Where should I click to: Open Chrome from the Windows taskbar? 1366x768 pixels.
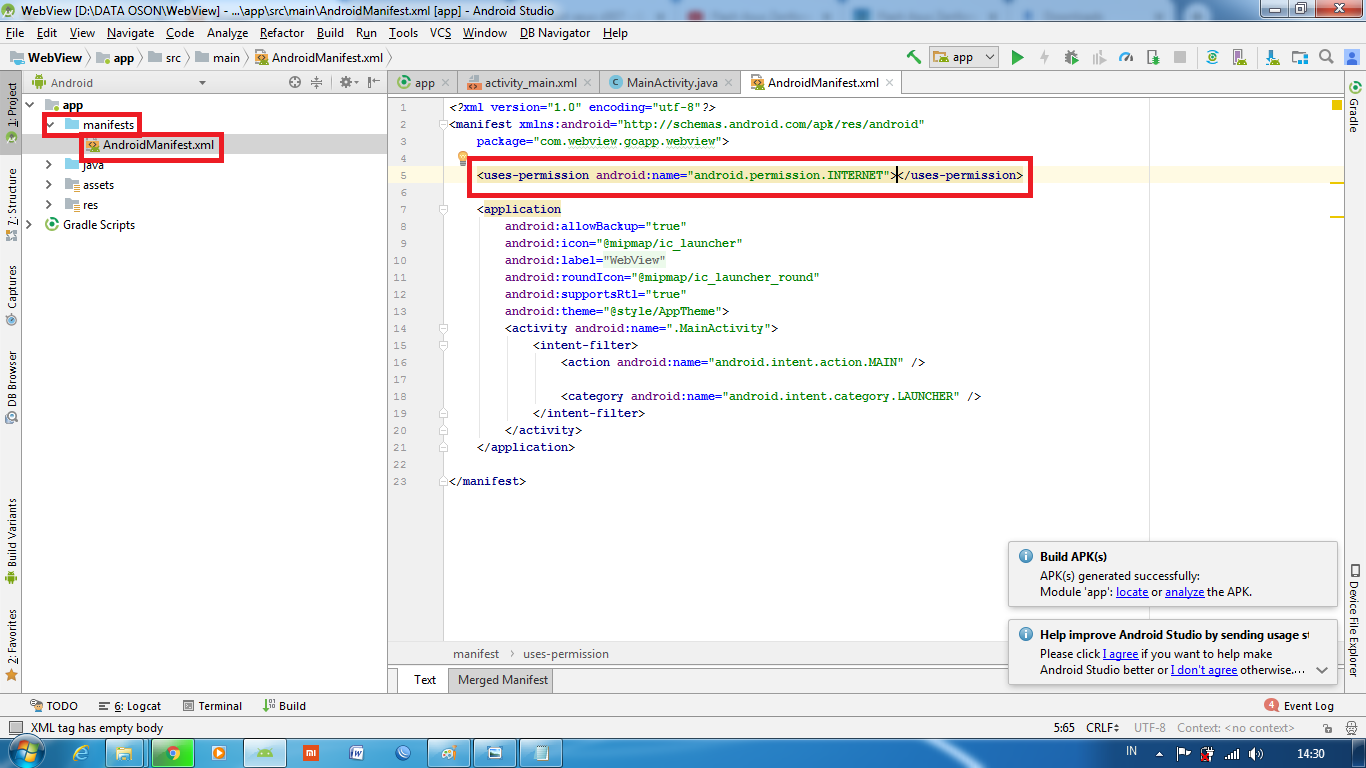point(173,753)
